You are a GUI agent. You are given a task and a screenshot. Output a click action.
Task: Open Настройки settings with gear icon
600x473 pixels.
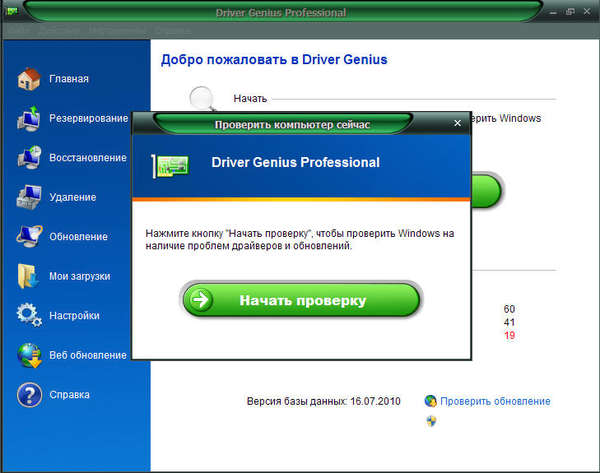pyautogui.click(x=58, y=315)
